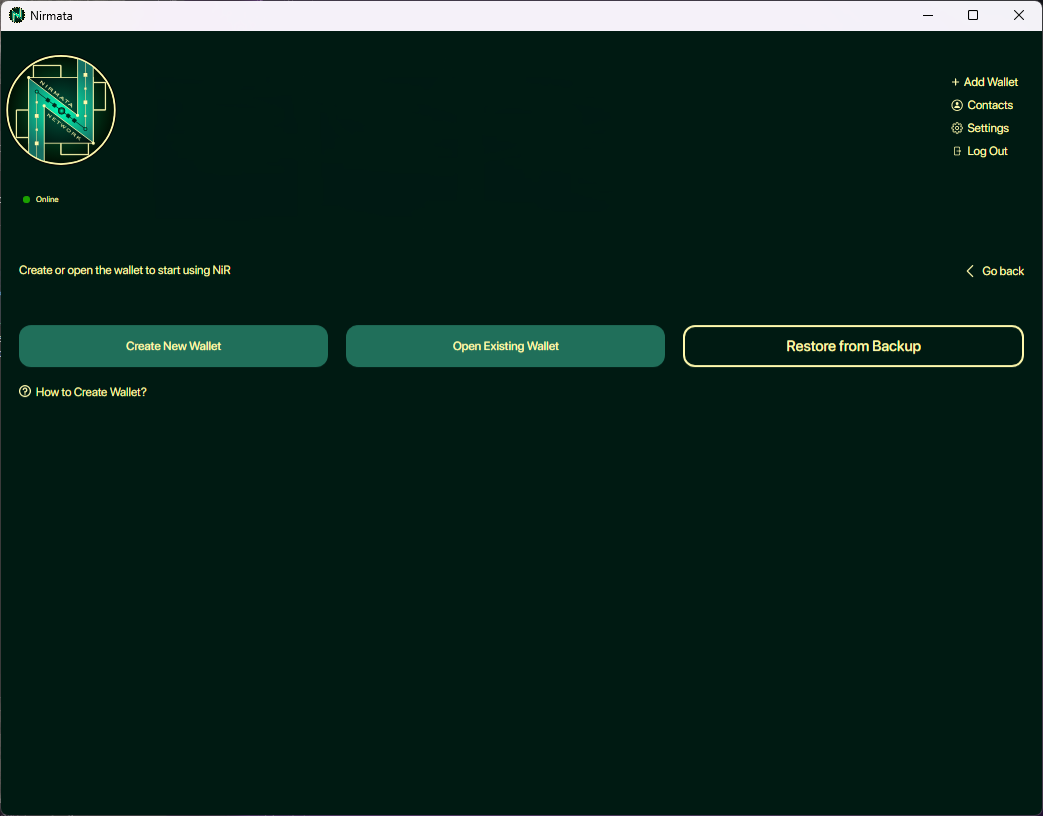Choose Log Out from the top-right menu
The width and height of the screenshot is (1043, 816).
pos(987,150)
